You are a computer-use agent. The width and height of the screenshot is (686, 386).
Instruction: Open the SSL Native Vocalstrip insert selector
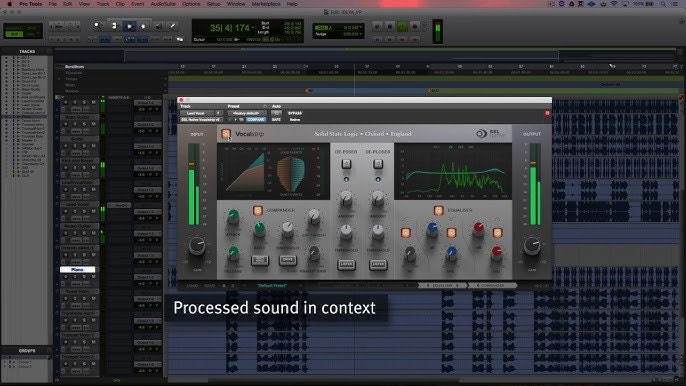[202, 119]
